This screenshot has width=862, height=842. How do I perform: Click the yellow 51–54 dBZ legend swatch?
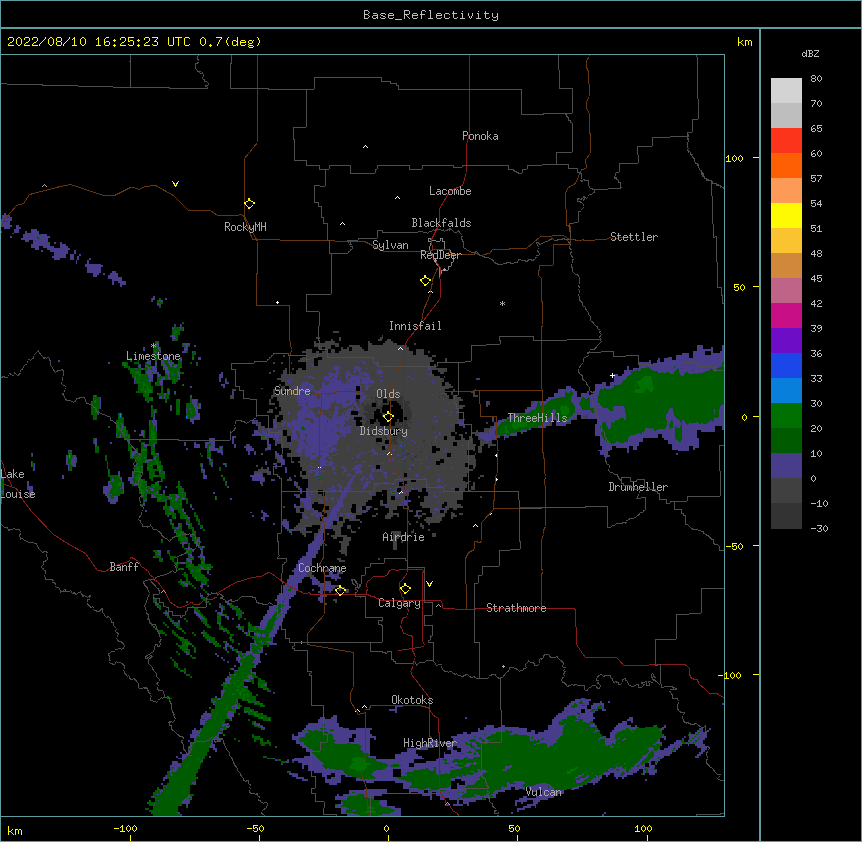(786, 215)
